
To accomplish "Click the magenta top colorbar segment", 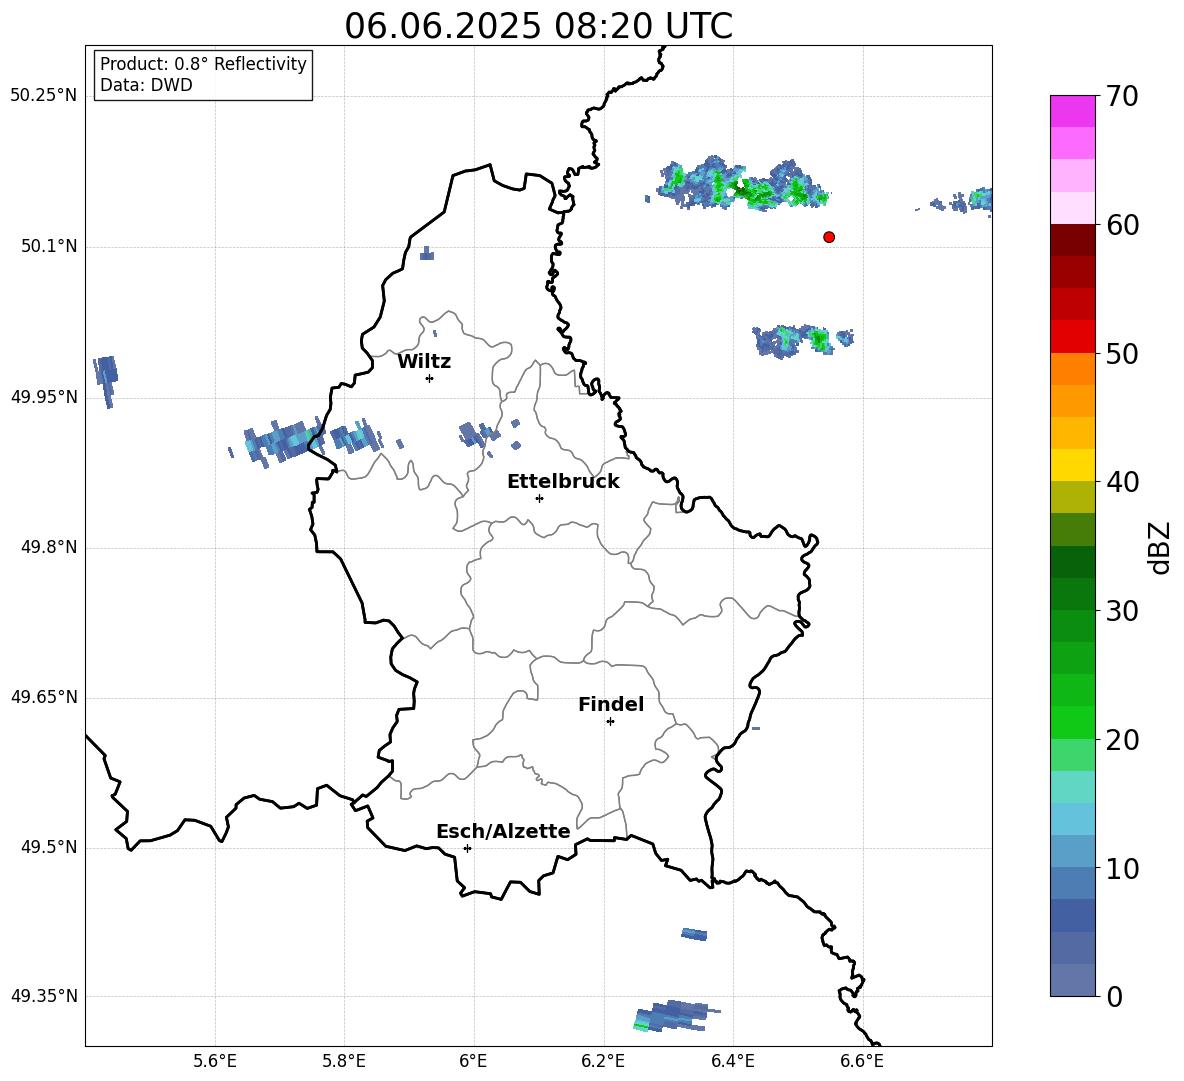I will pos(1072,111).
